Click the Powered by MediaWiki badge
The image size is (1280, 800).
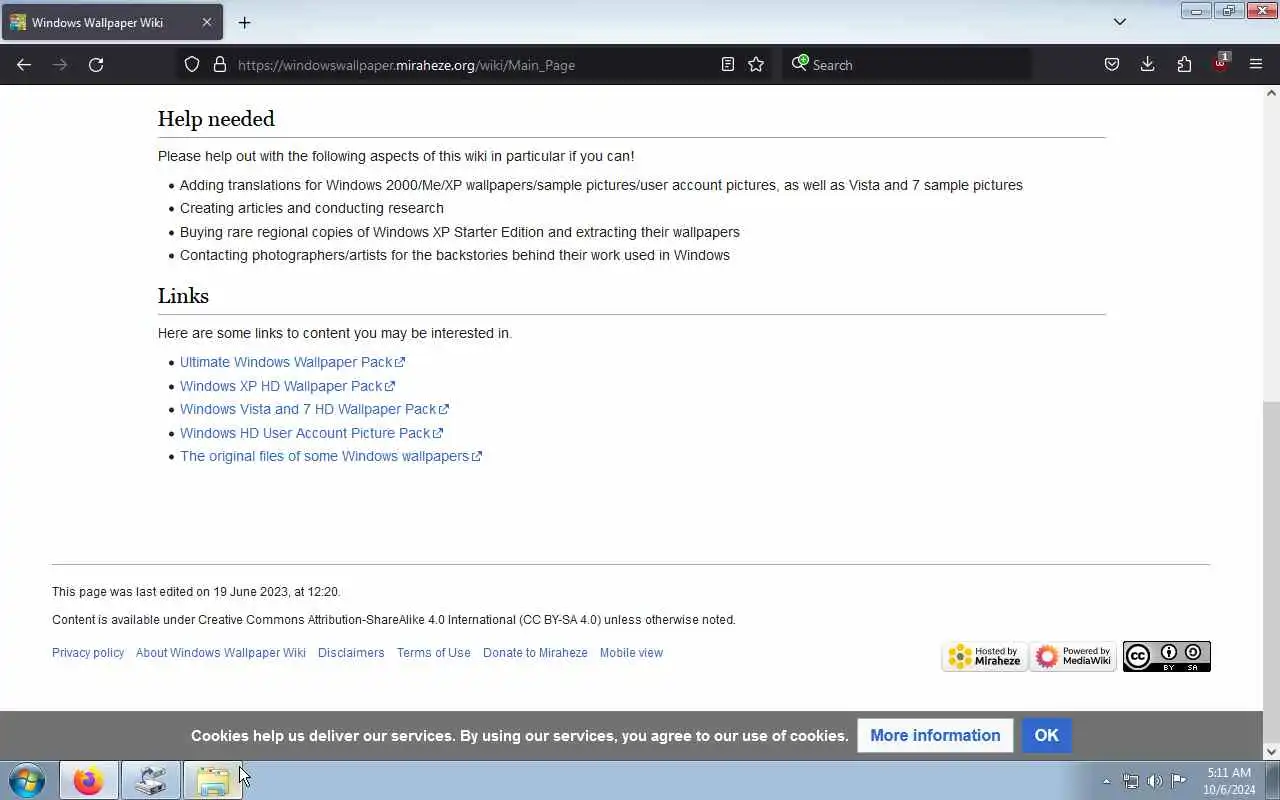point(1073,656)
